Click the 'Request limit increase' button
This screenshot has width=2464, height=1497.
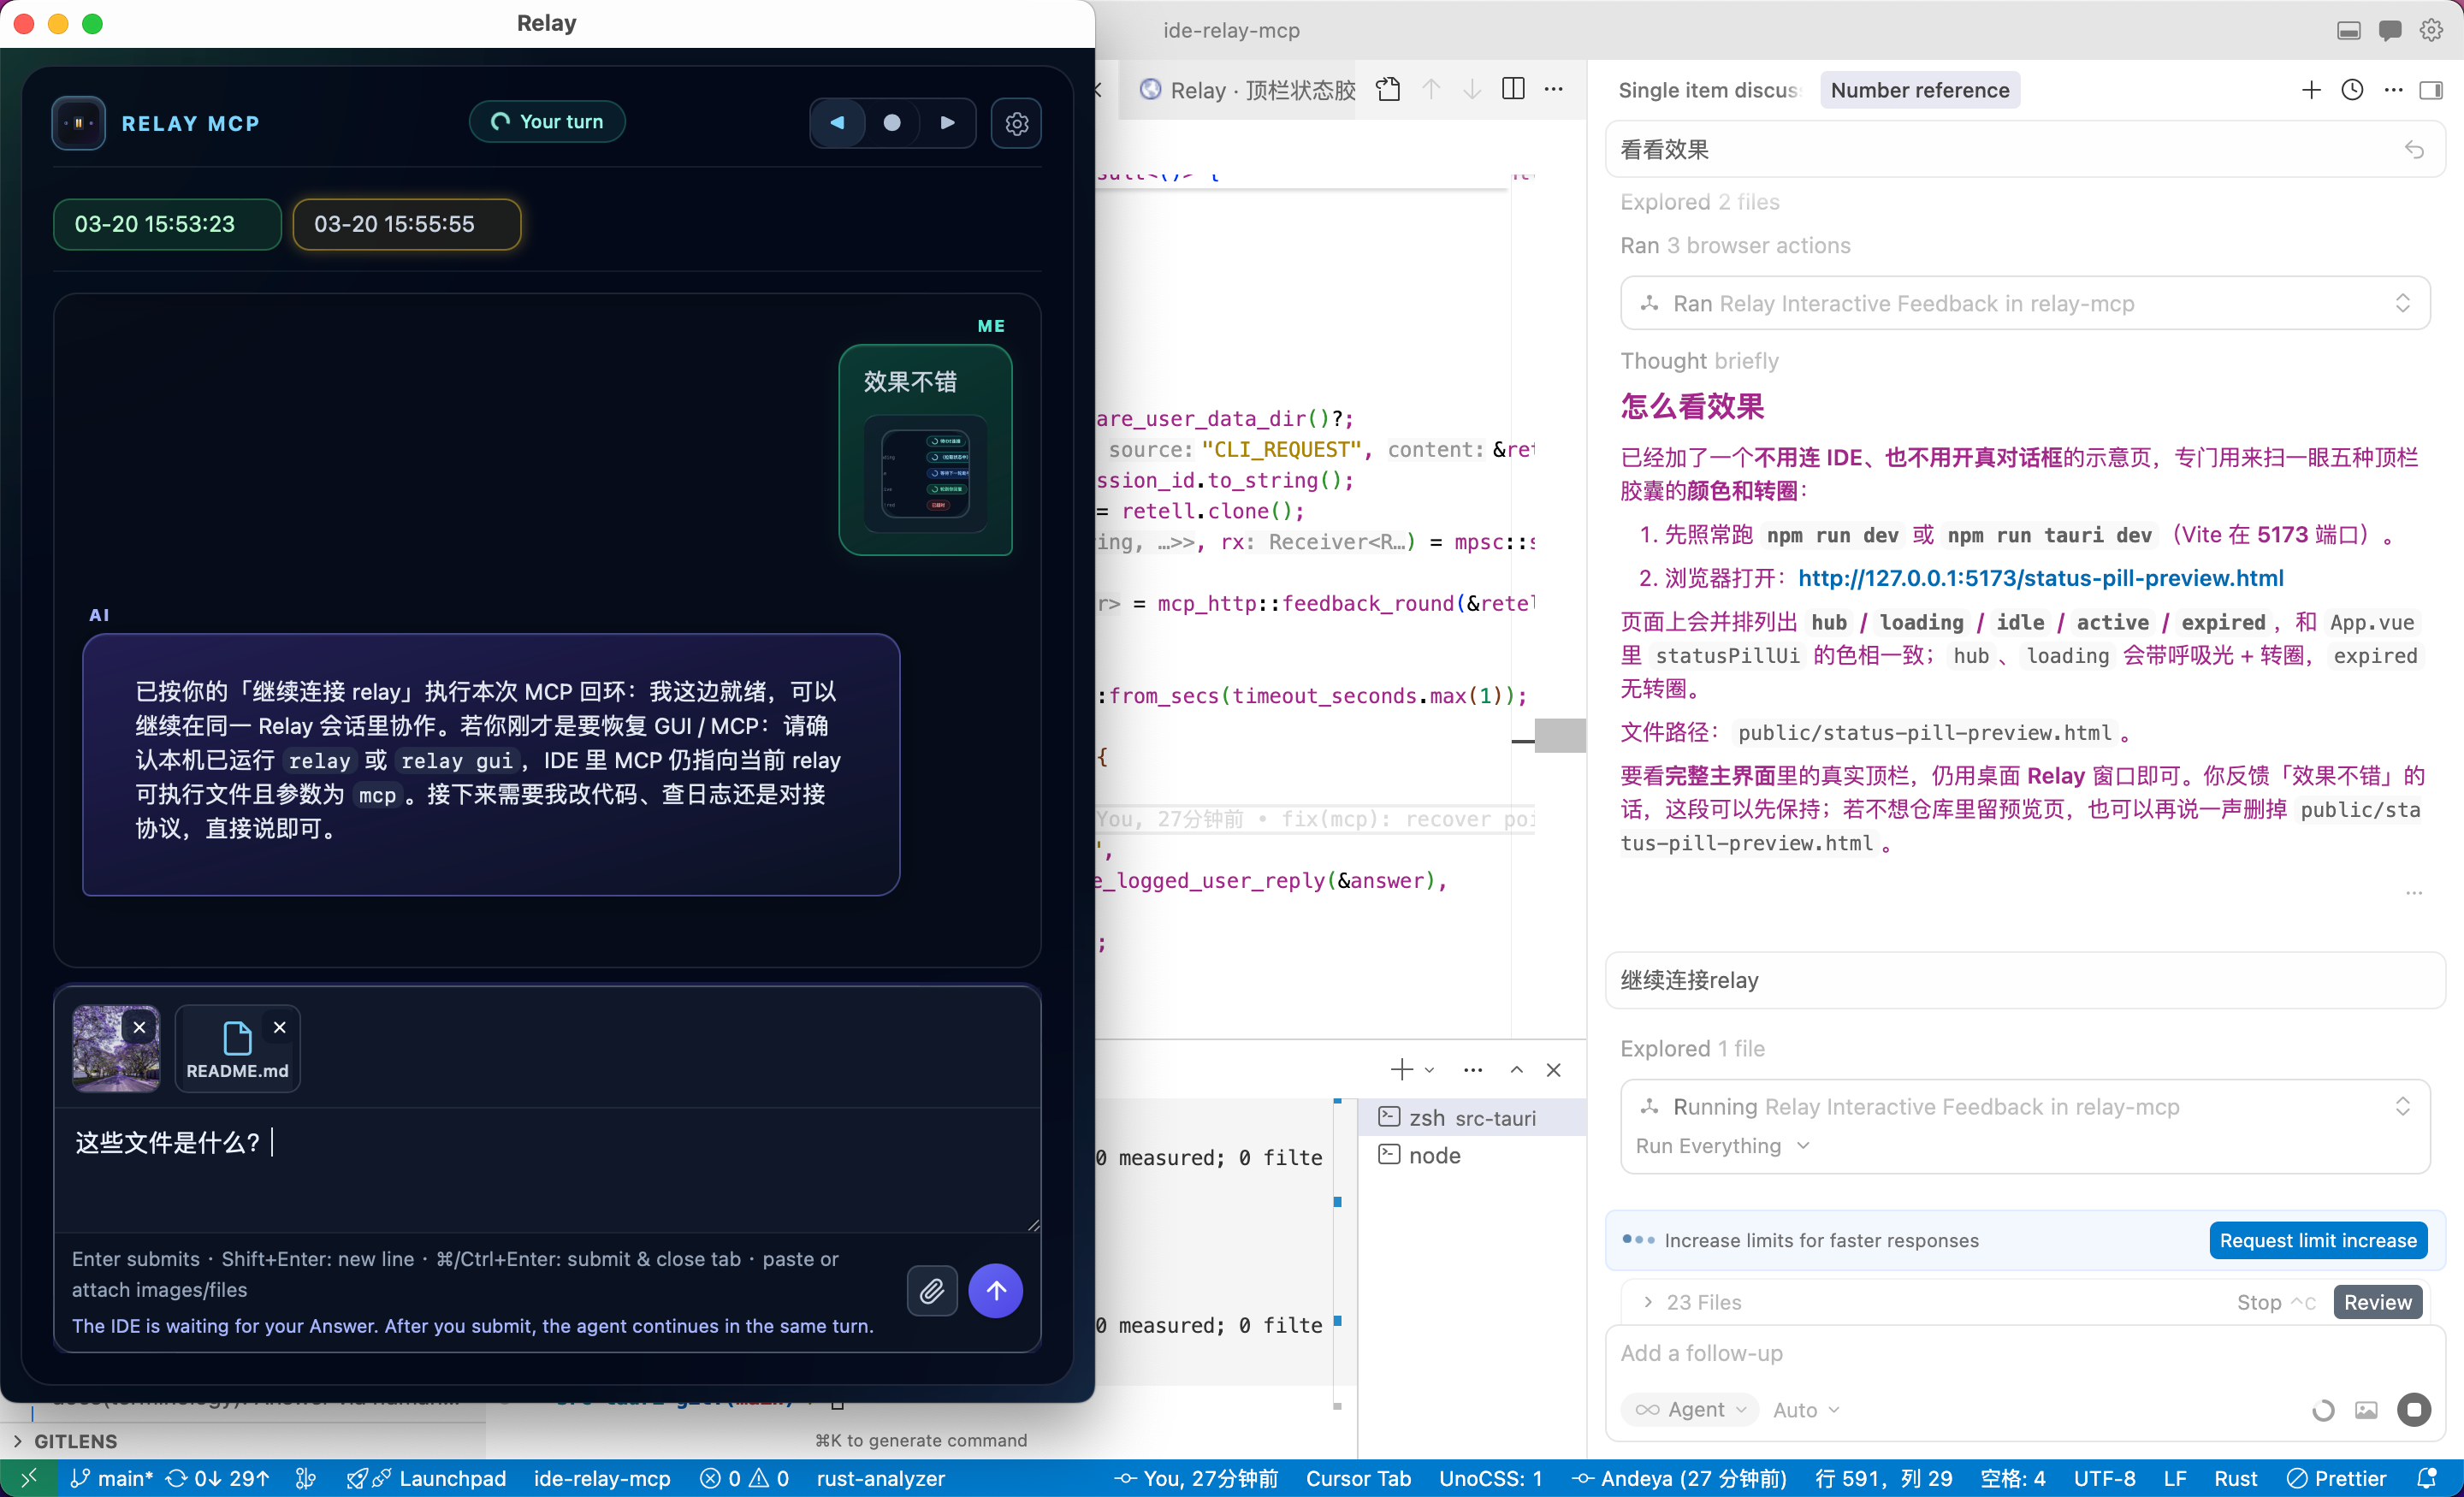click(x=2318, y=1240)
